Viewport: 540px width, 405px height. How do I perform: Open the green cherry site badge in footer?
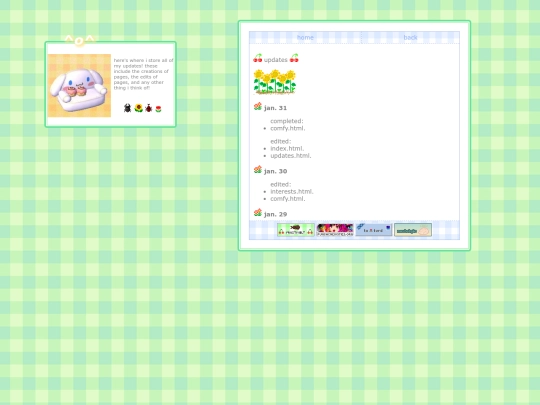(x=296, y=230)
